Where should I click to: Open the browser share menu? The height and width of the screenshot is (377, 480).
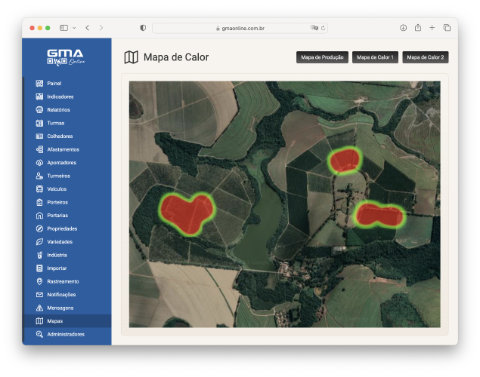[418, 28]
